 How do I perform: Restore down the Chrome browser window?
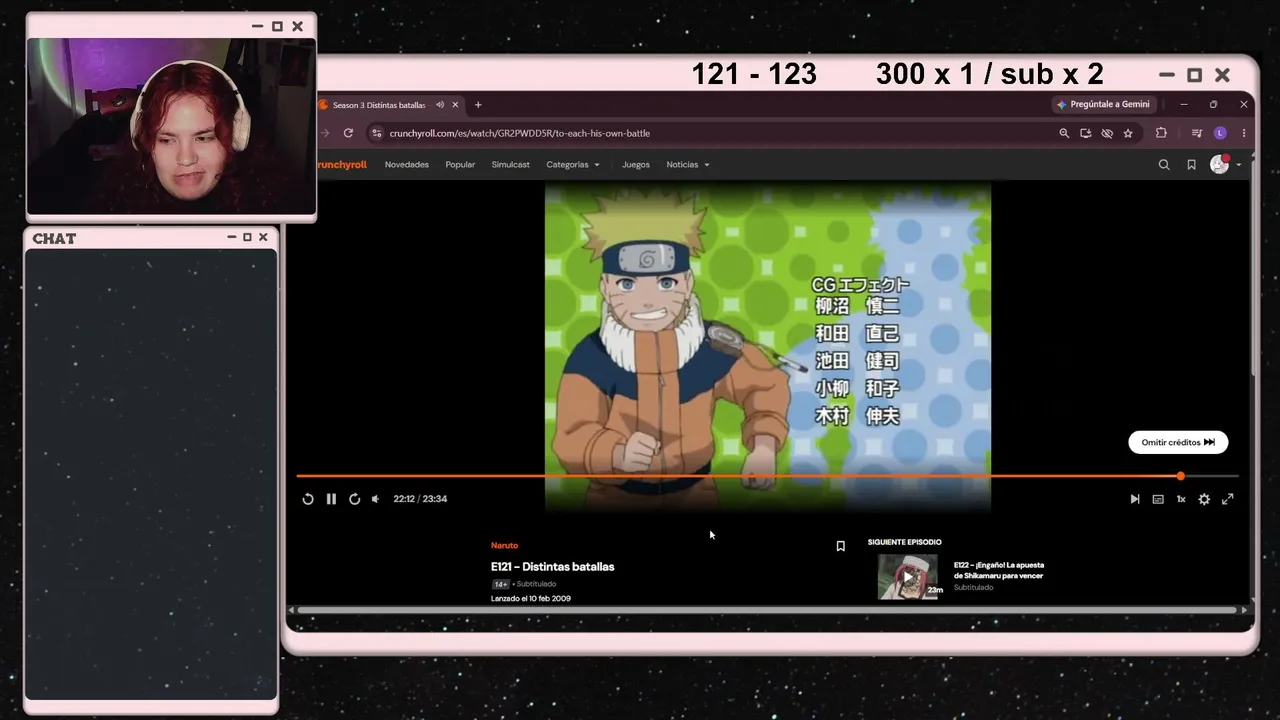[1213, 104]
